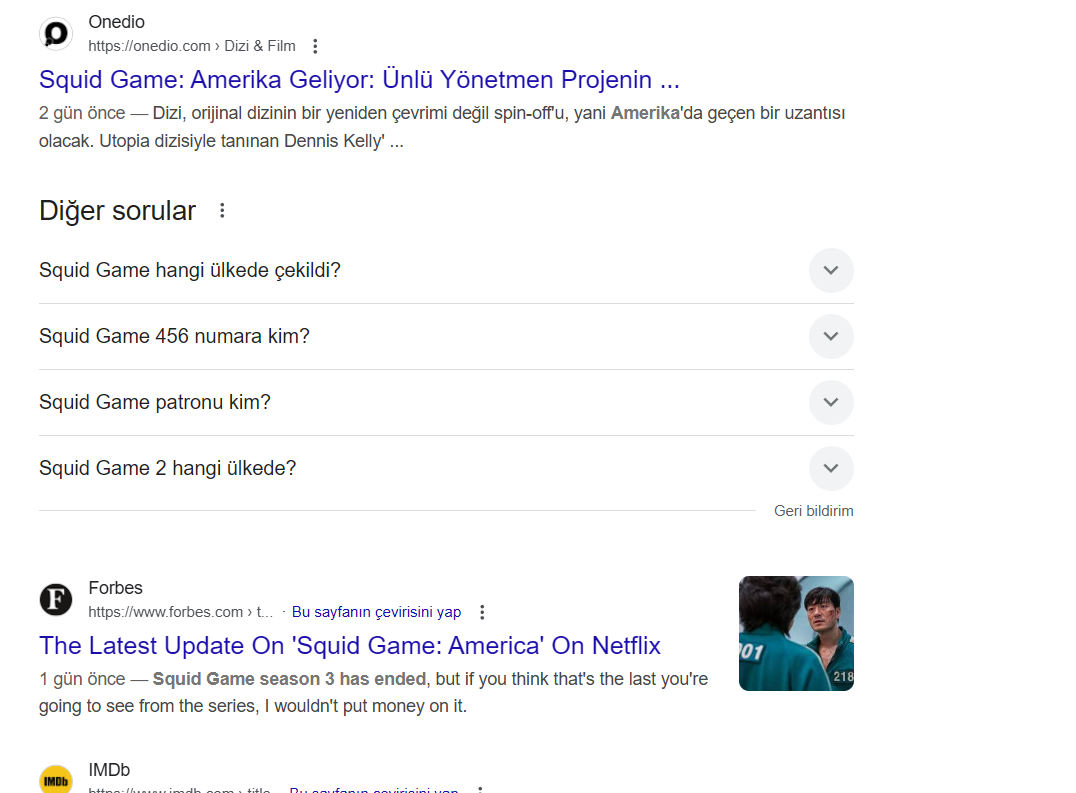Expand 'Squid Game patronu kim?' question
The height and width of the screenshot is (793, 1076).
click(x=831, y=402)
